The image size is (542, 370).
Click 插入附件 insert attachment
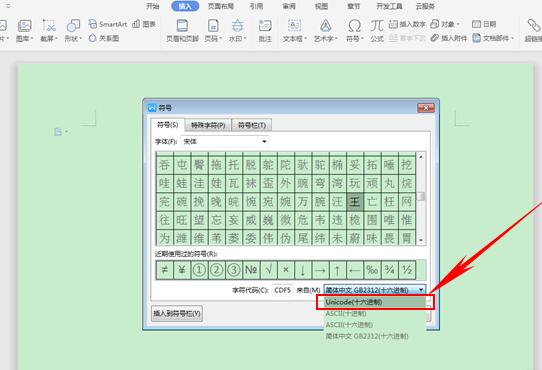coord(449,38)
